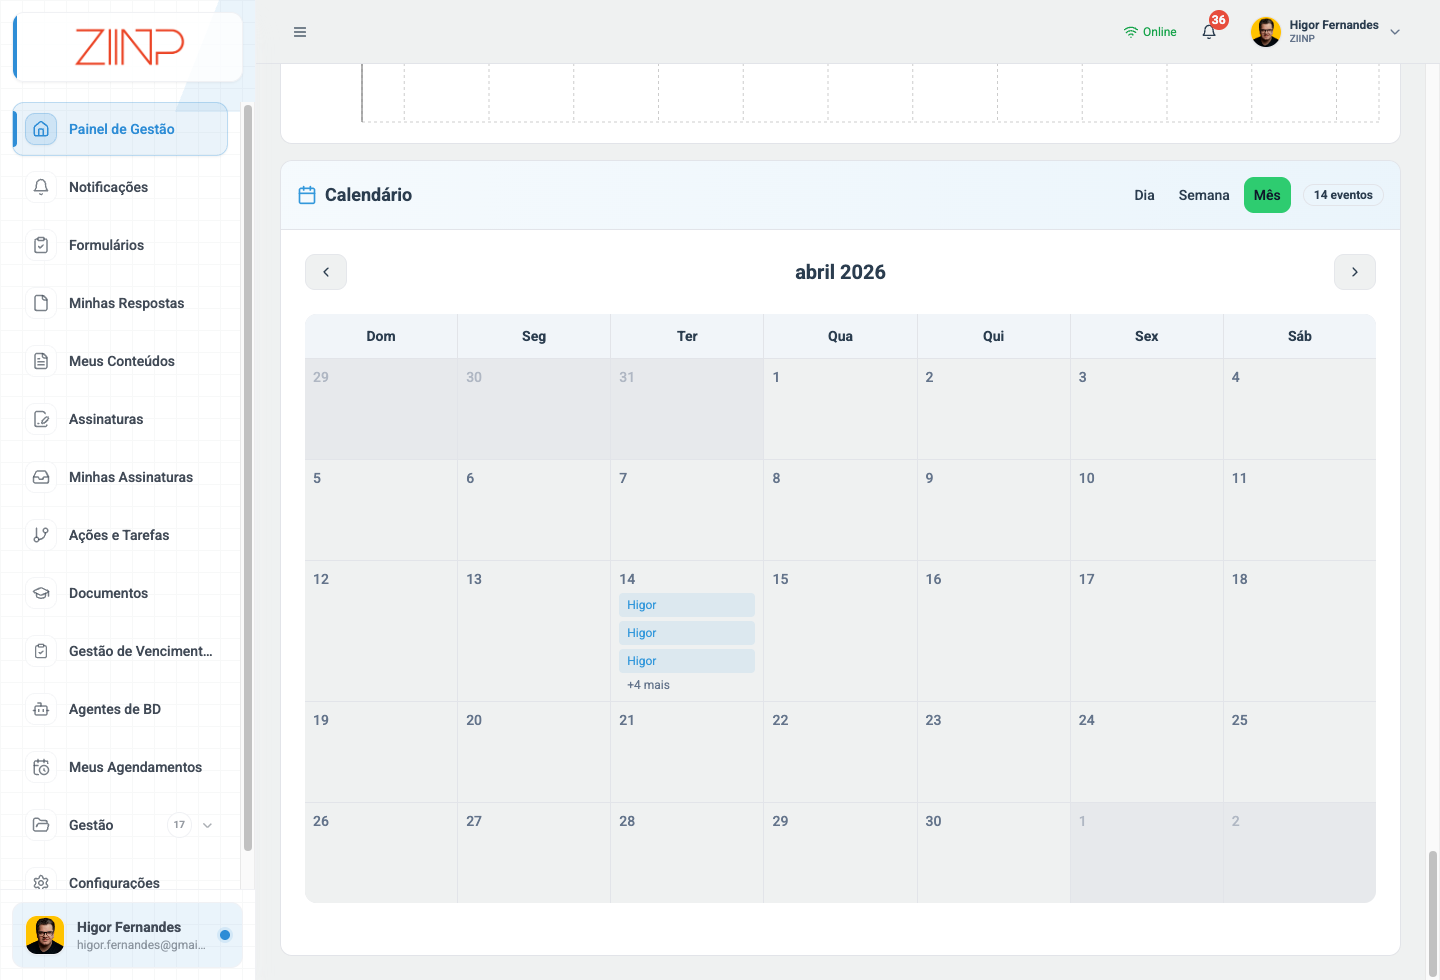Click the Minhas Respostas file icon
Screen dimensions: 1440x980
[x=41, y=303]
